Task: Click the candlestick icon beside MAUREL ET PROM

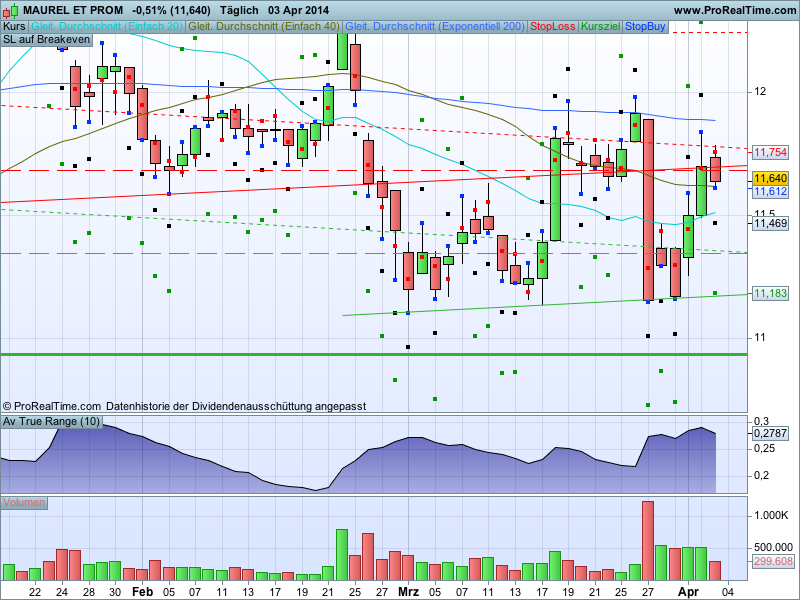Action: coord(10,10)
